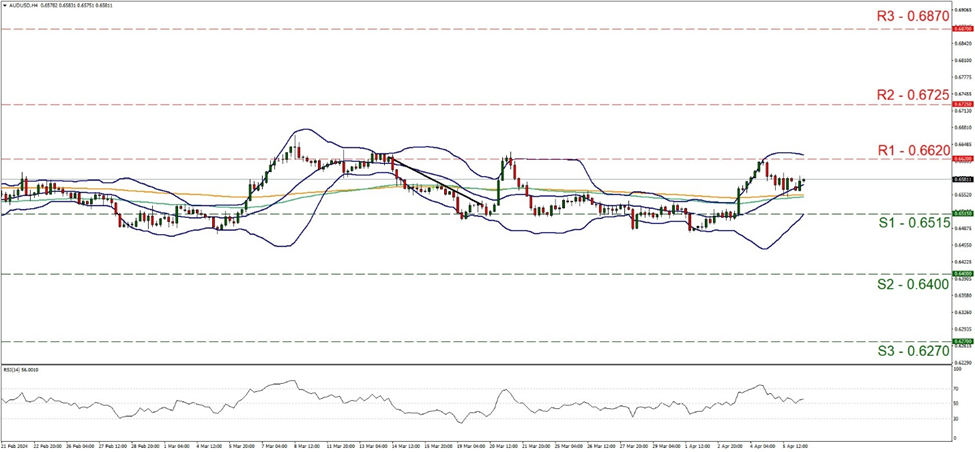Click the current price marker 0.65811
The width and height of the screenshot is (975, 452).
[964, 179]
